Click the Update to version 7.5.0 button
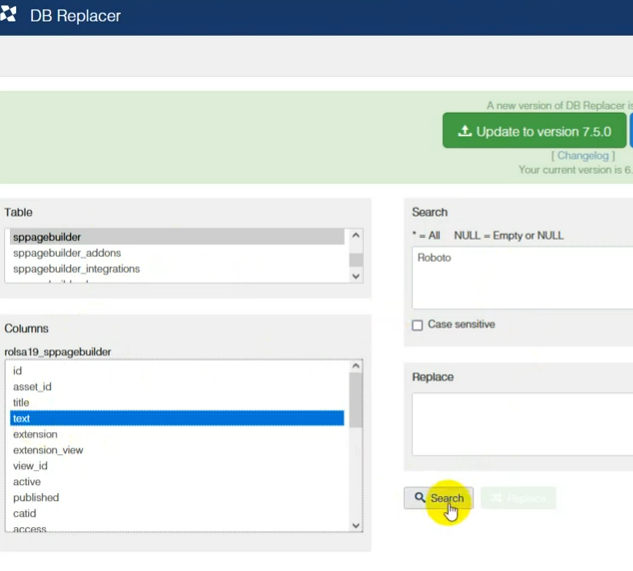The image size is (633, 571). (534, 131)
